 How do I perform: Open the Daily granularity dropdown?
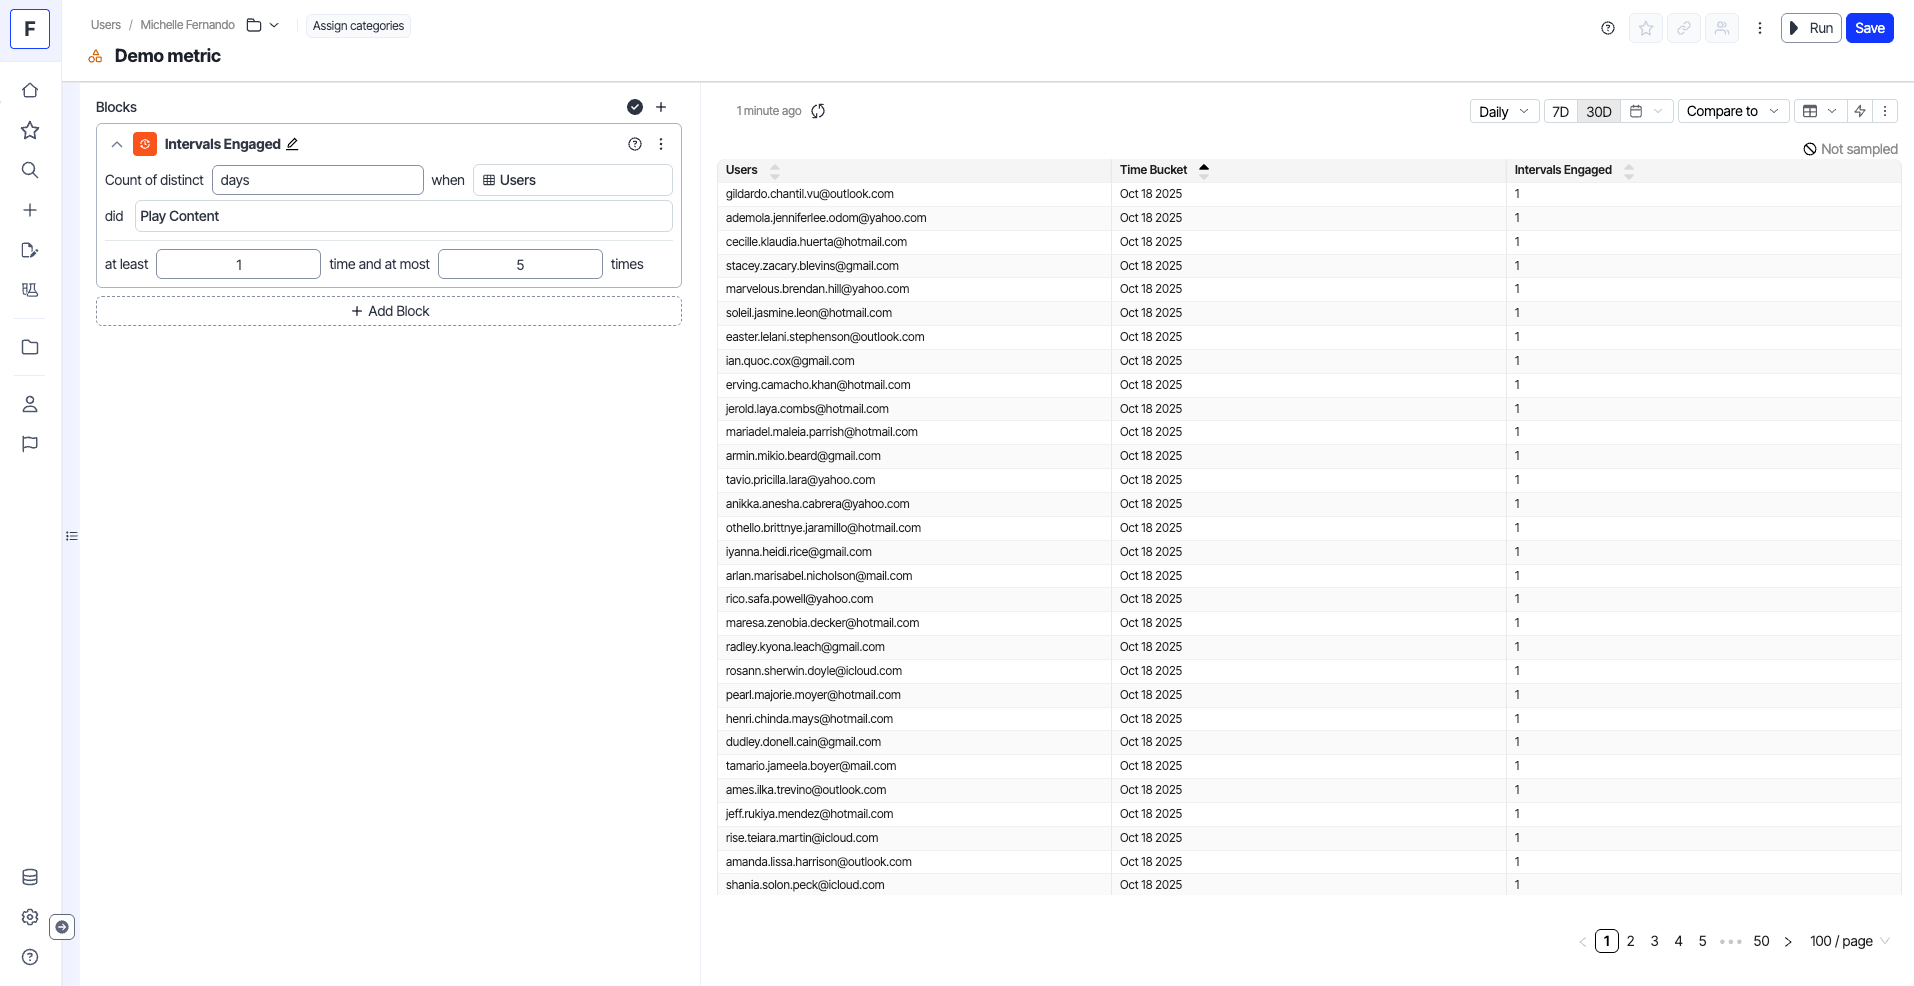pos(1503,112)
